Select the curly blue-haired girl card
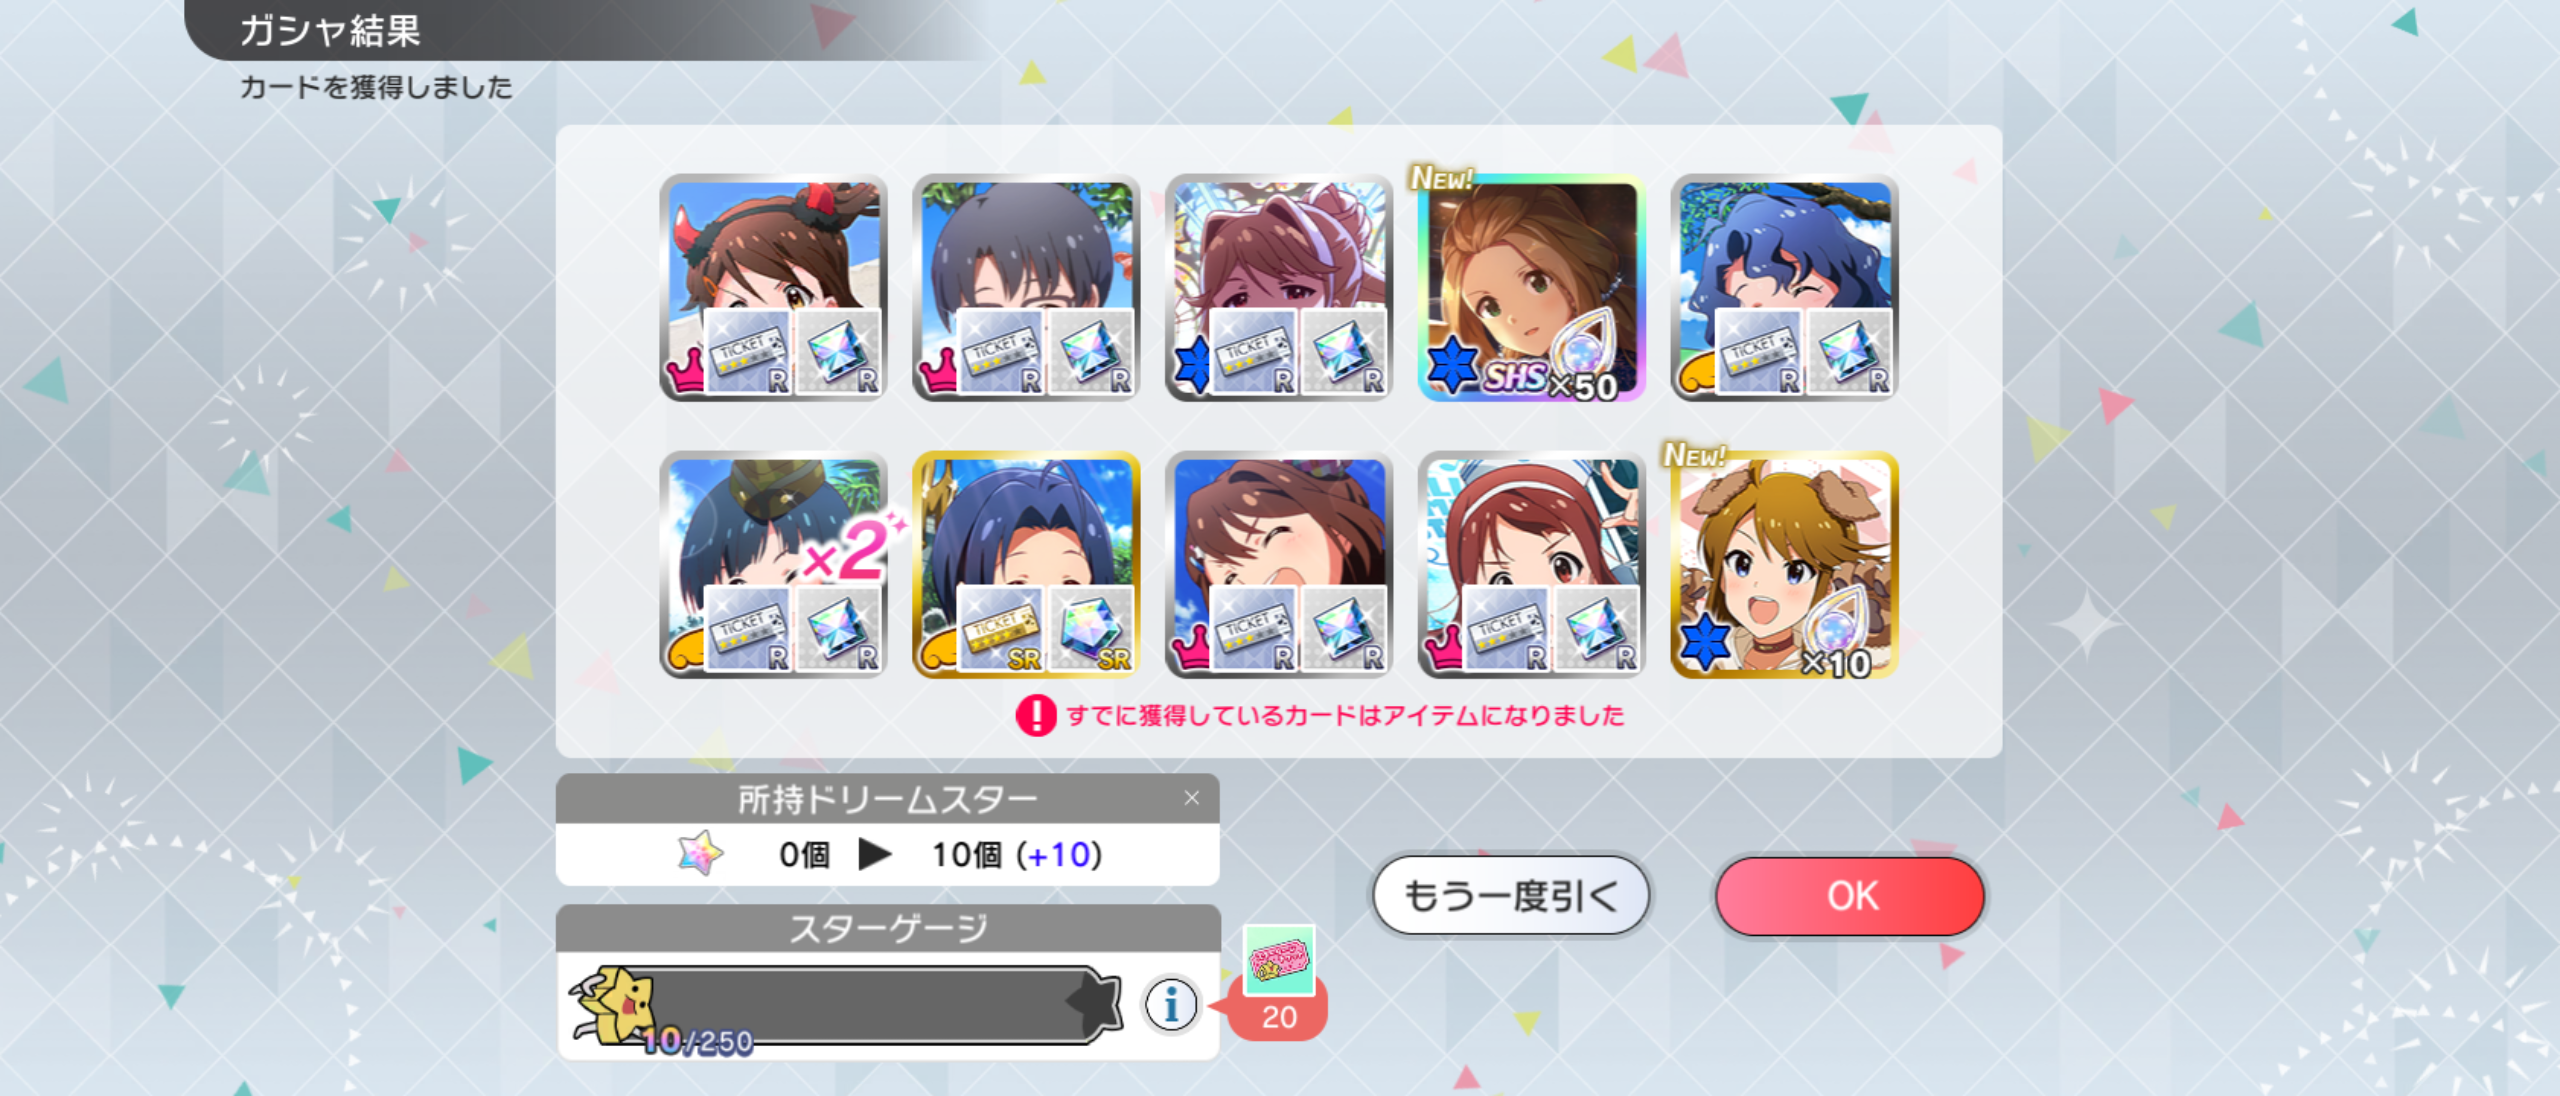This screenshot has width=2560, height=1096. [x=1784, y=288]
